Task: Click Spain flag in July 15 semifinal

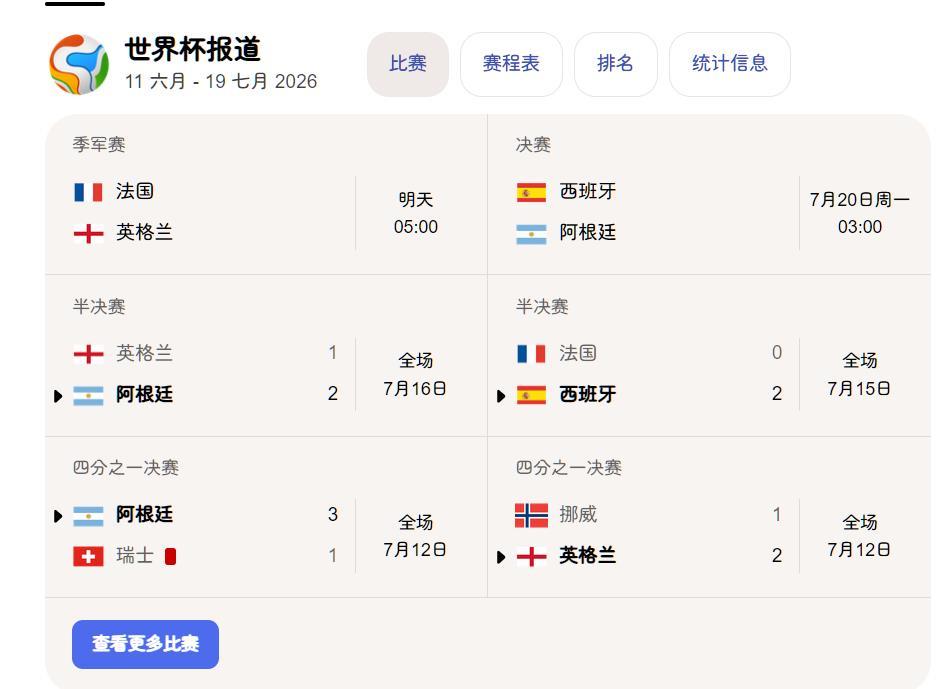Action: tap(532, 395)
